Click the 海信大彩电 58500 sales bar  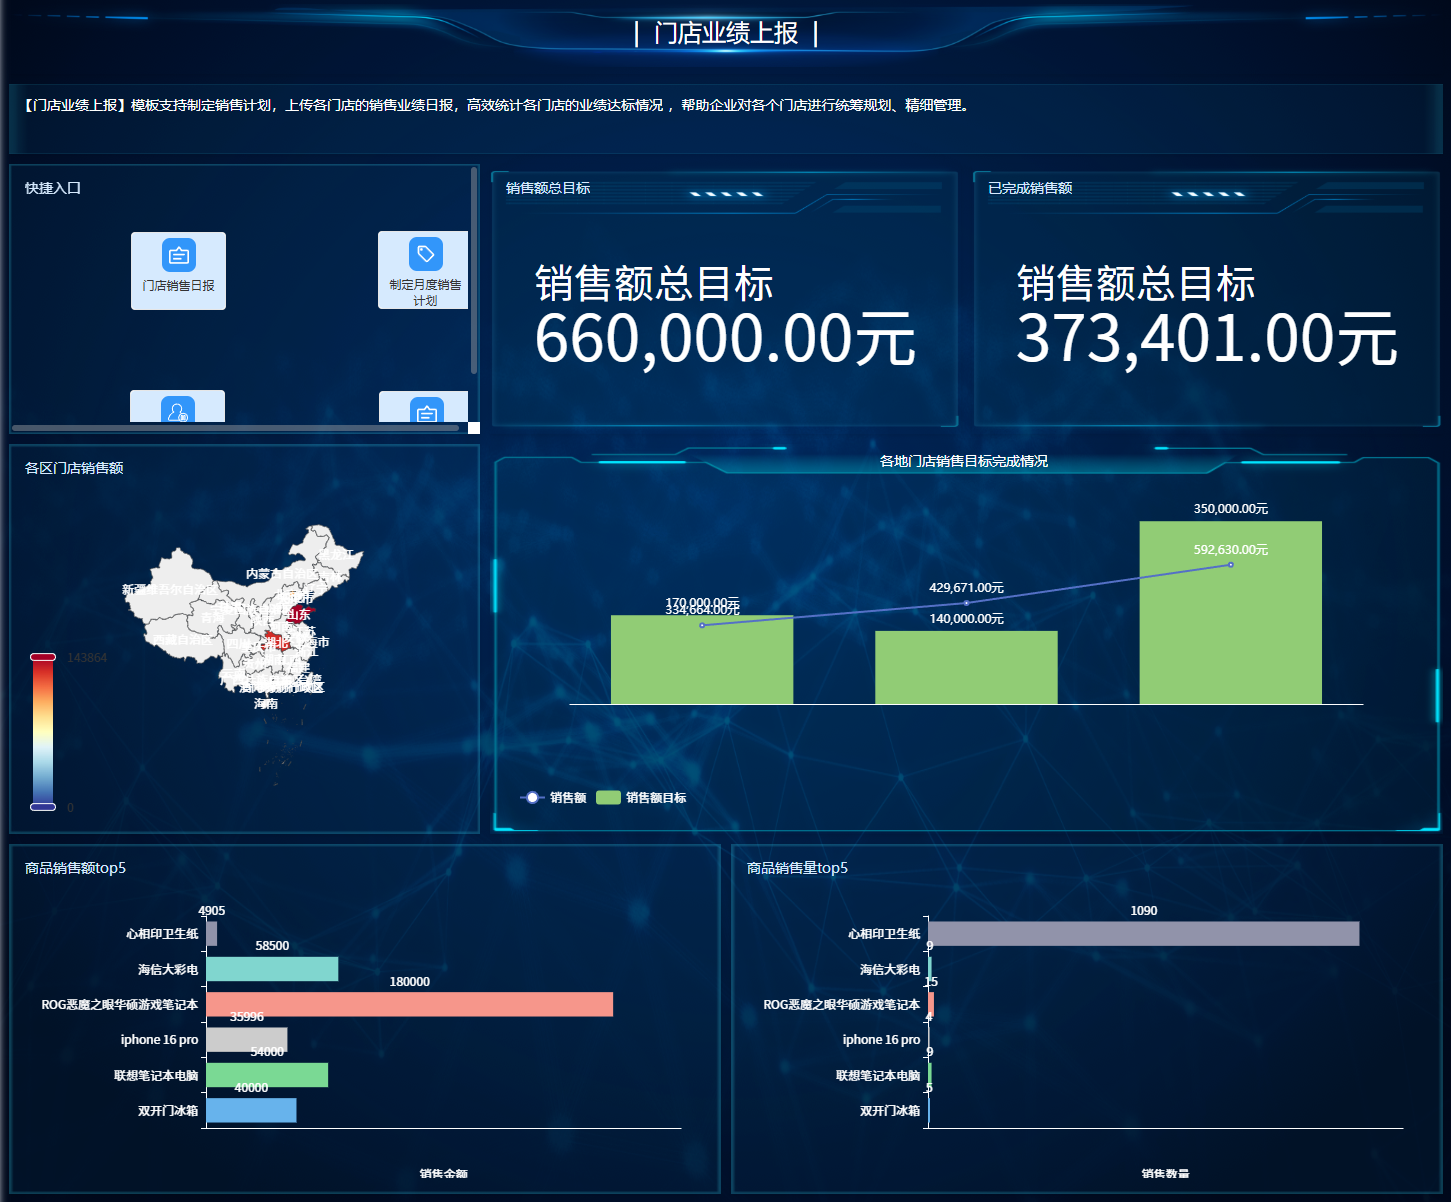click(x=272, y=969)
